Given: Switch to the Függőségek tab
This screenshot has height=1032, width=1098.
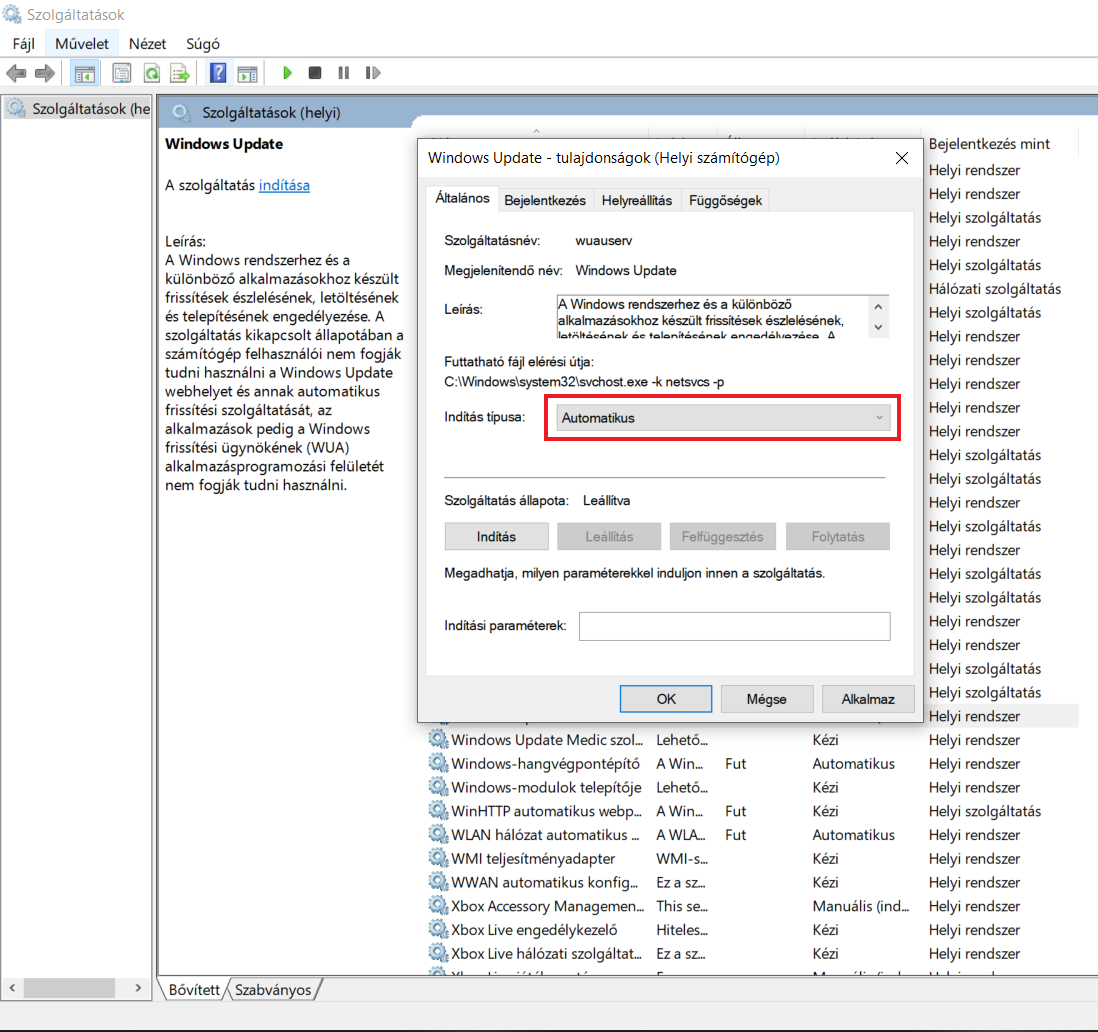Looking at the screenshot, I should coord(725,200).
